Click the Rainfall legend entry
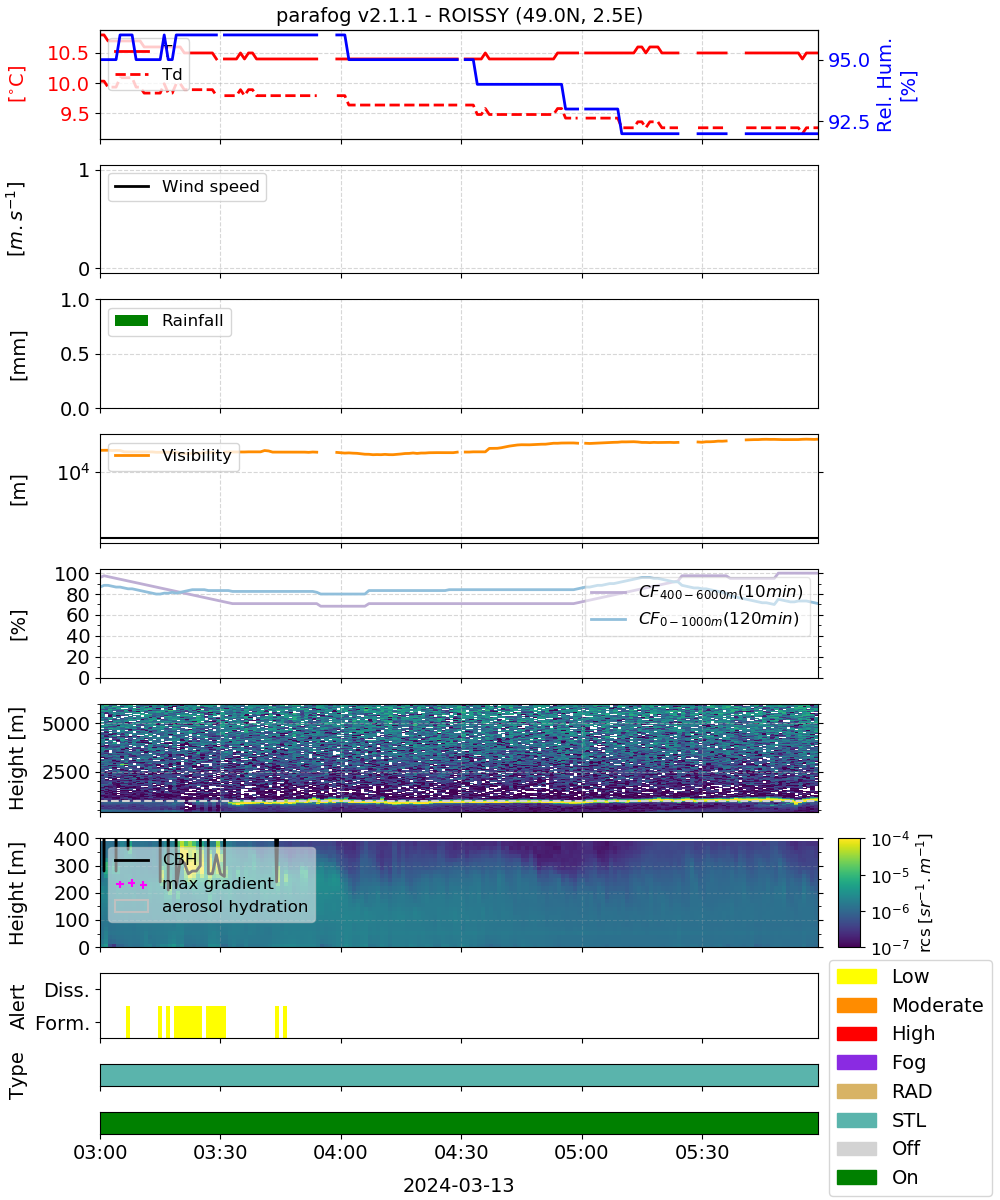The image size is (1000, 1200). 170,322
